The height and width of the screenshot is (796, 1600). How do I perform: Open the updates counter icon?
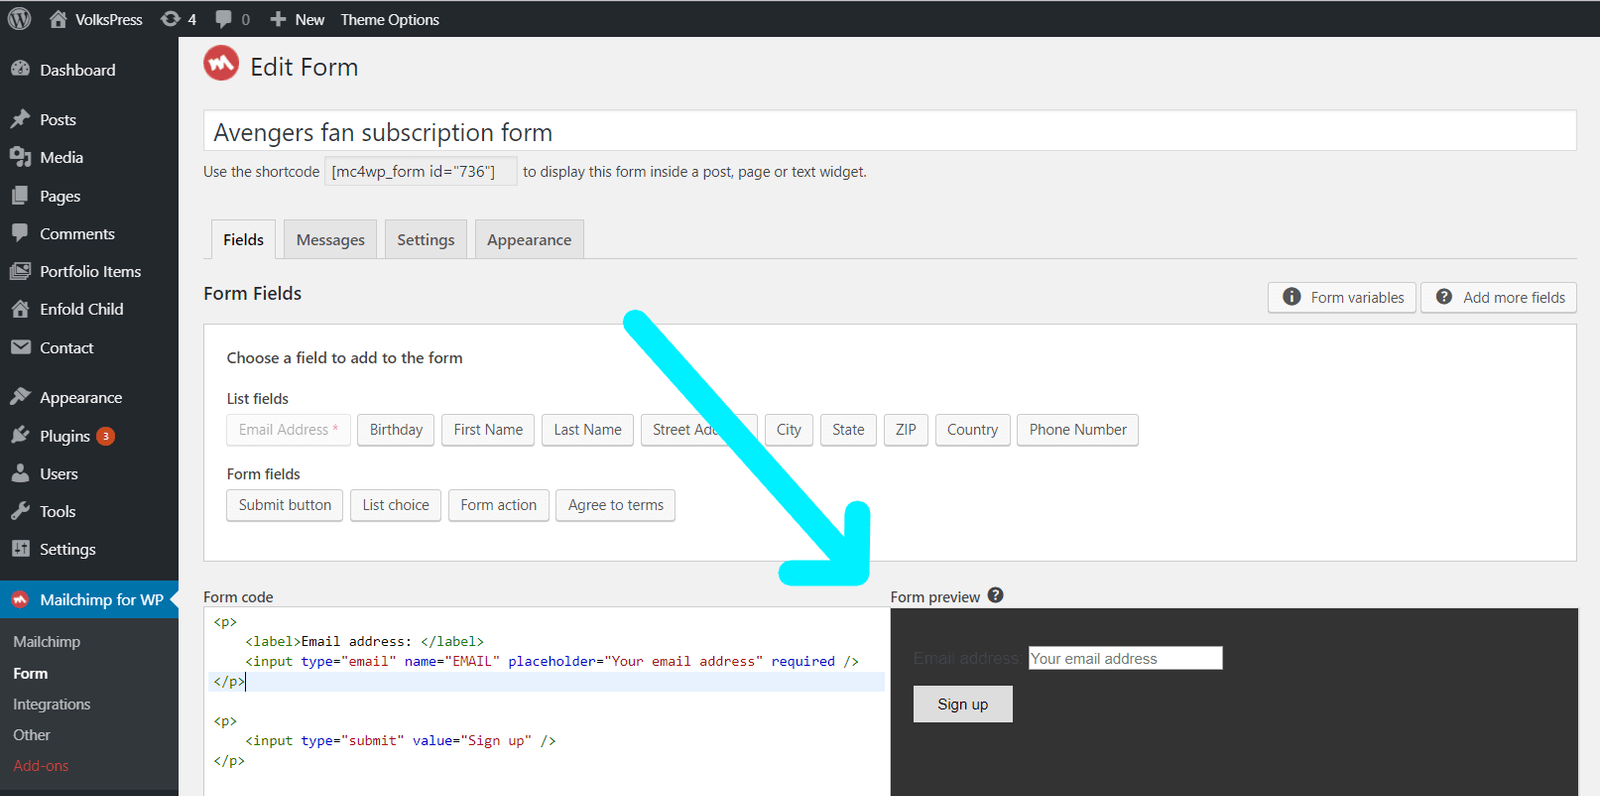click(171, 19)
